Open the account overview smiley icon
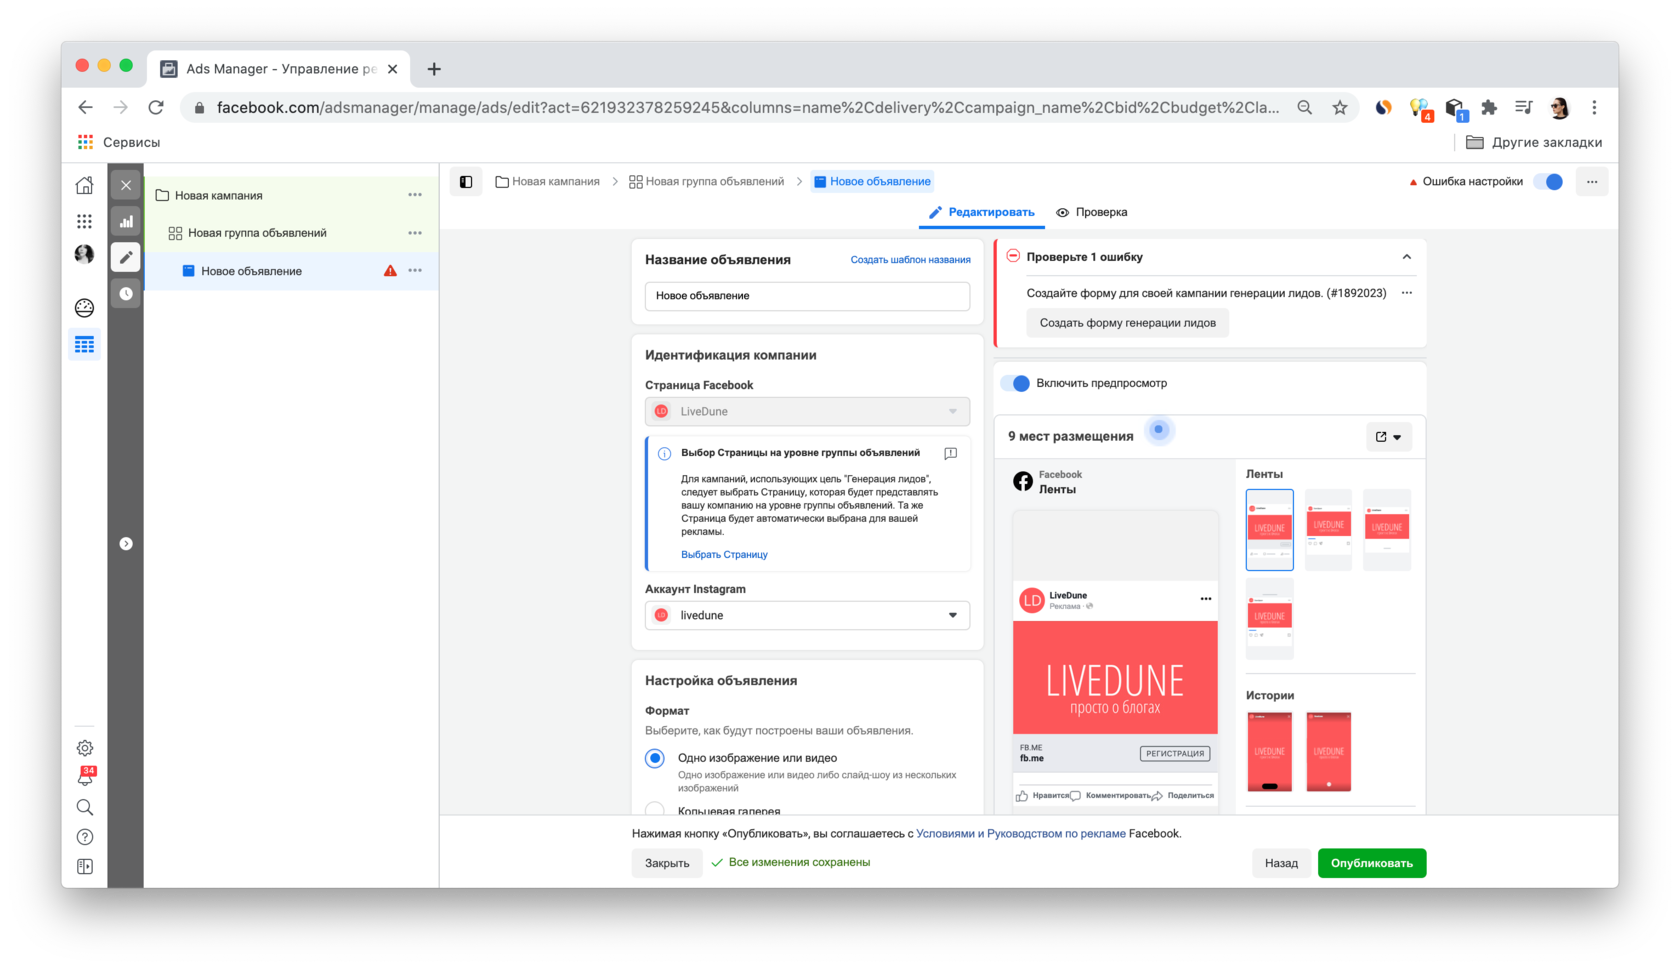Viewport: 1680px width, 969px height. coord(85,308)
